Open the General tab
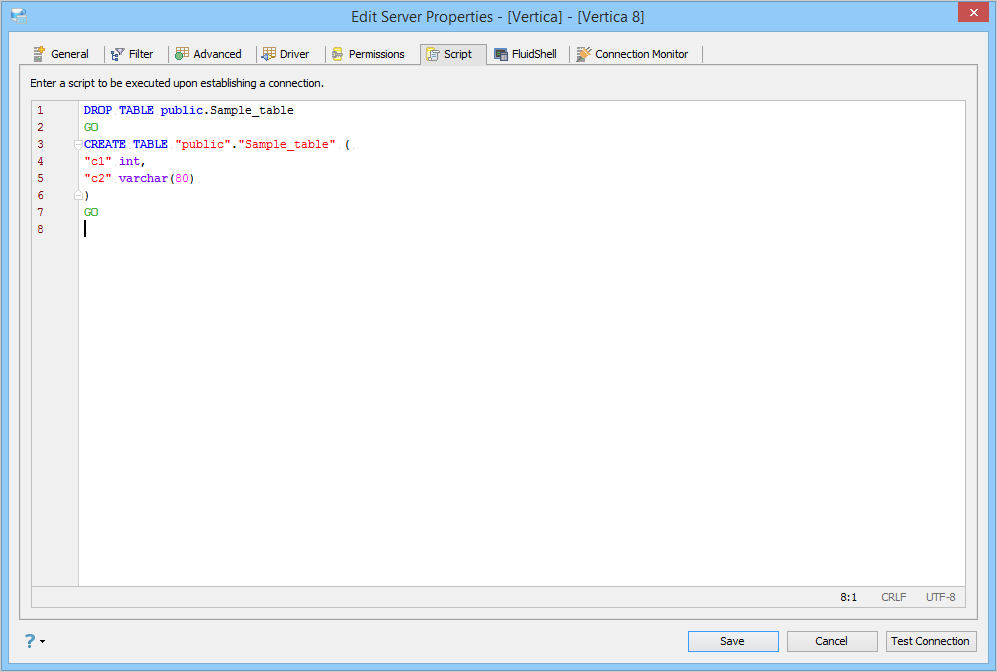Image resolution: width=997 pixels, height=672 pixels. [x=62, y=54]
